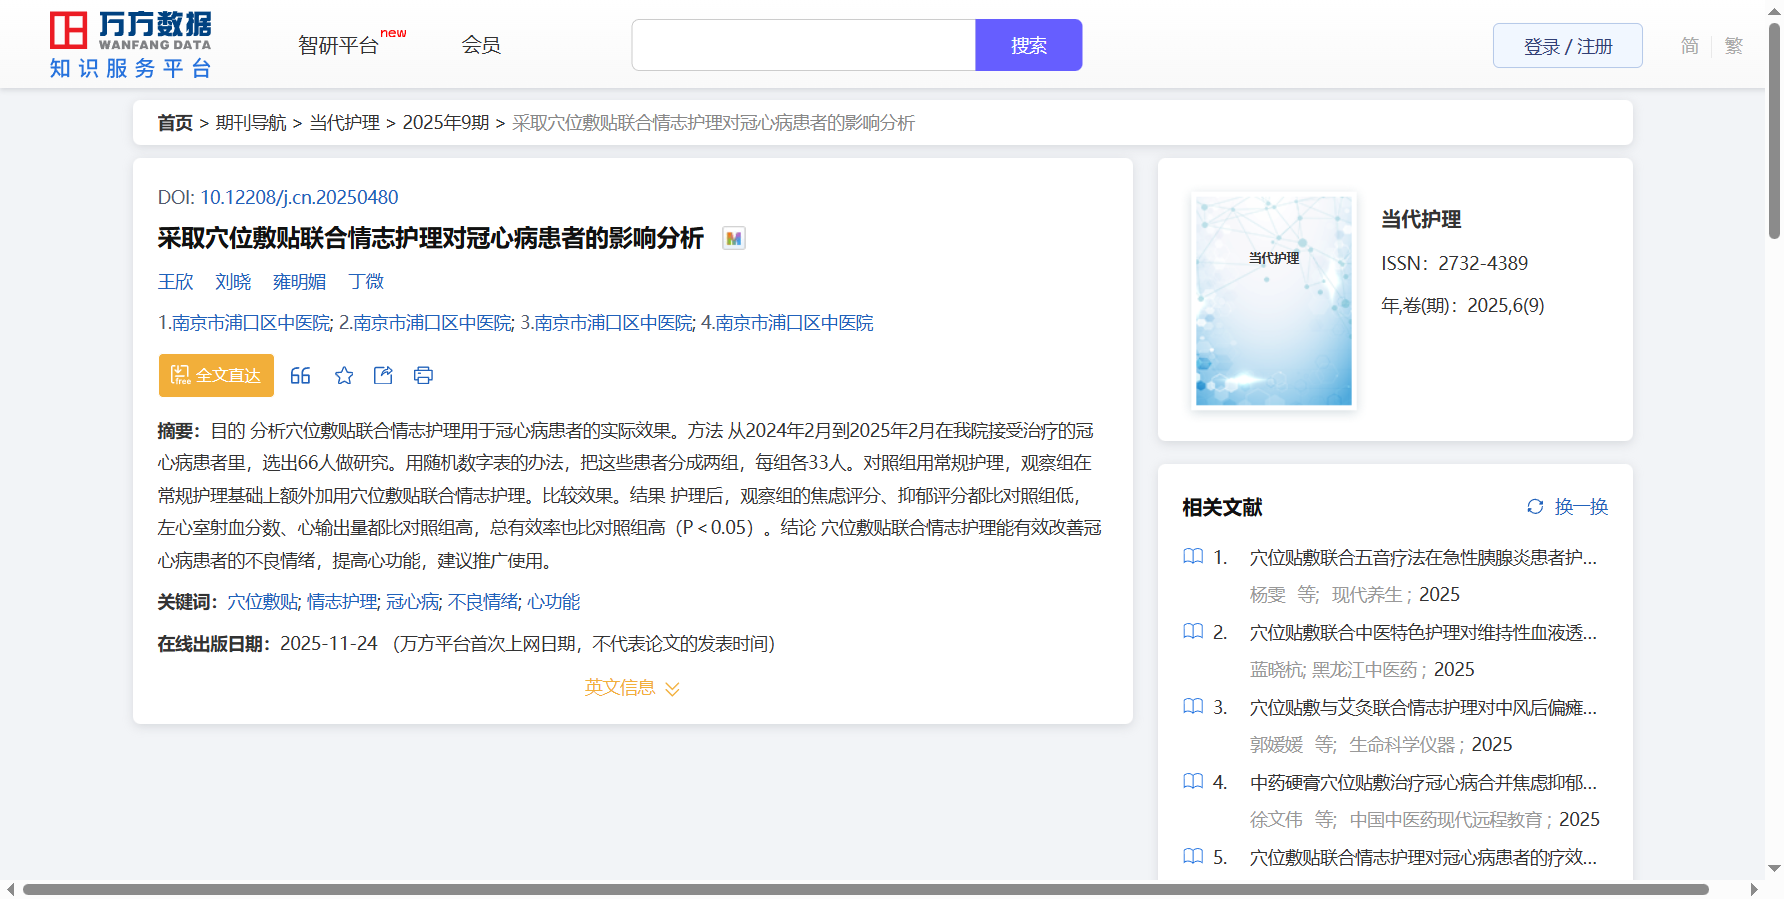The image size is (1784, 899).
Task: Click the print icon
Action: tap(423, 376)
